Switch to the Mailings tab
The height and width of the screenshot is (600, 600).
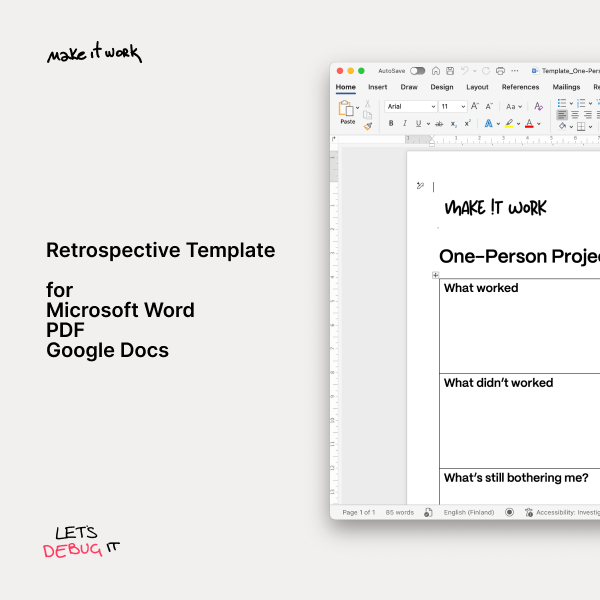tap(566, 87)
